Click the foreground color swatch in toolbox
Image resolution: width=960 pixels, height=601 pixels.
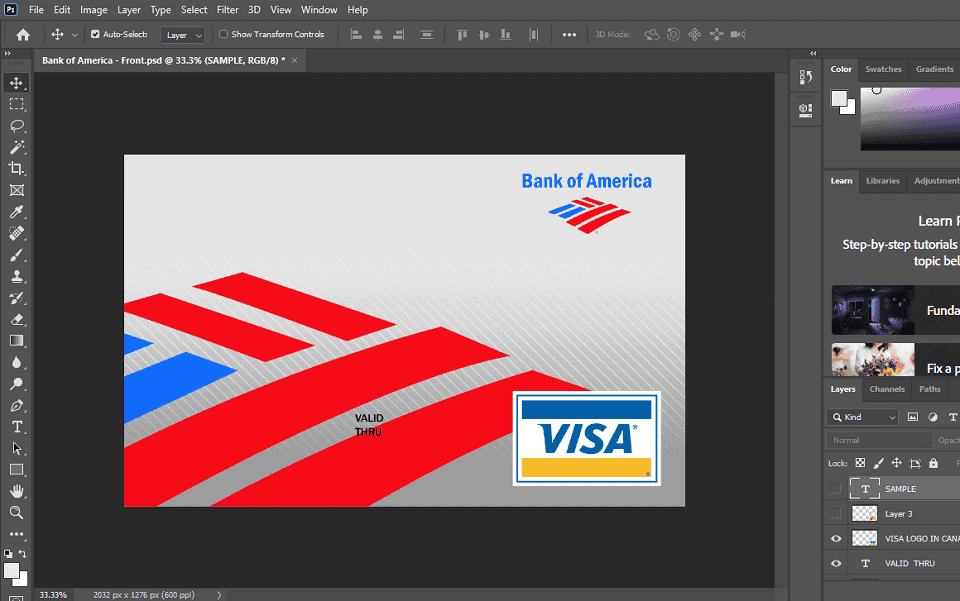click(11, 570)
